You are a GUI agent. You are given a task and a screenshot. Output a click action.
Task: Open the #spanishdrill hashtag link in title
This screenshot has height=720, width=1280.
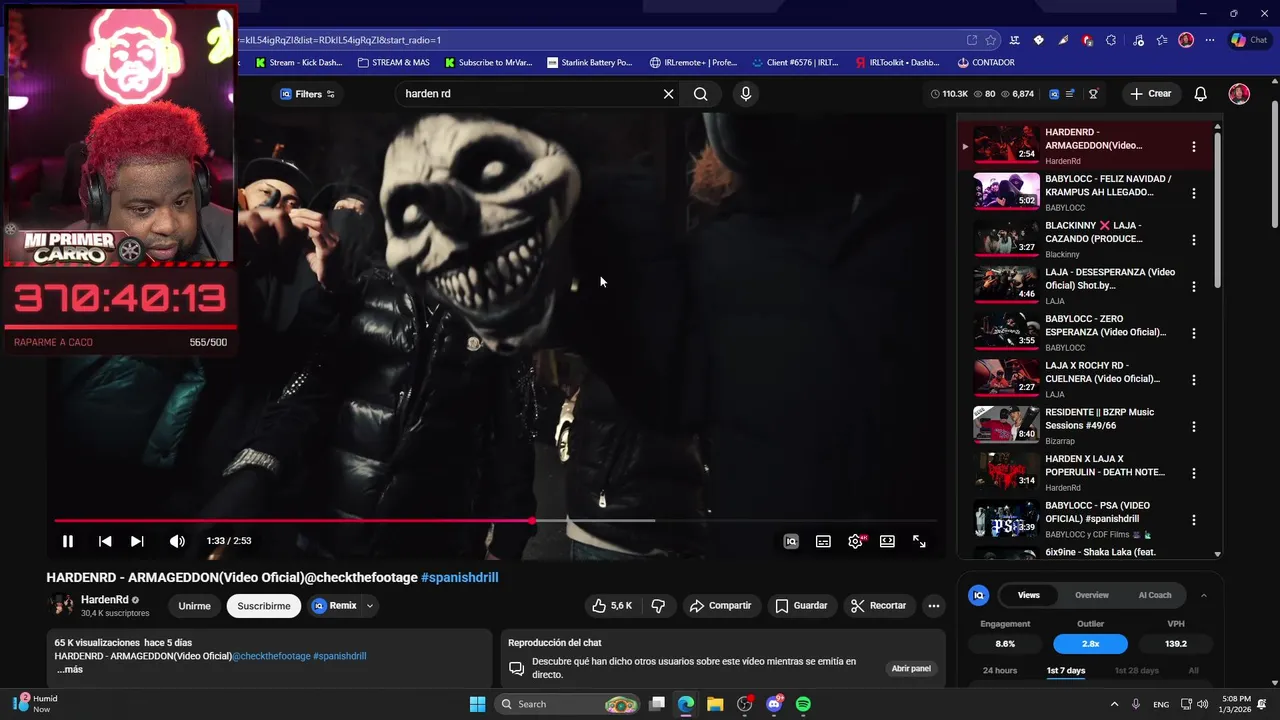click(x=459, y=577)
